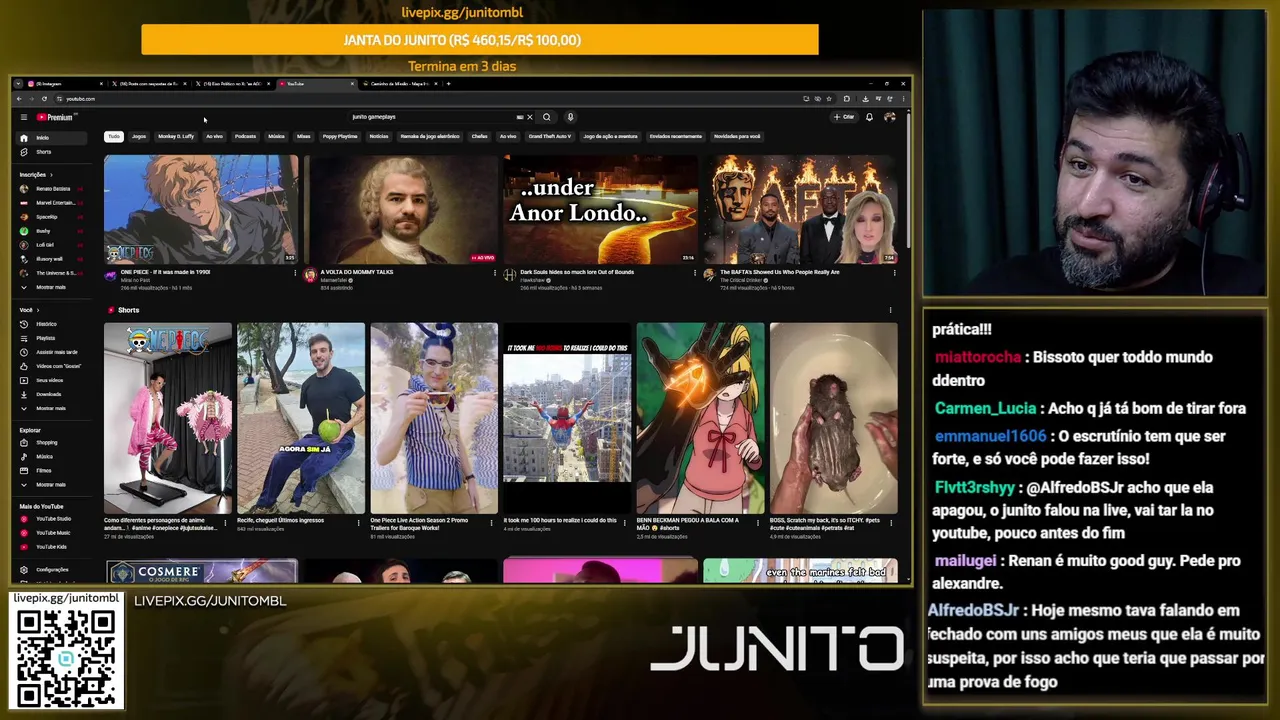Go back in the browser

tap(19, 99)
